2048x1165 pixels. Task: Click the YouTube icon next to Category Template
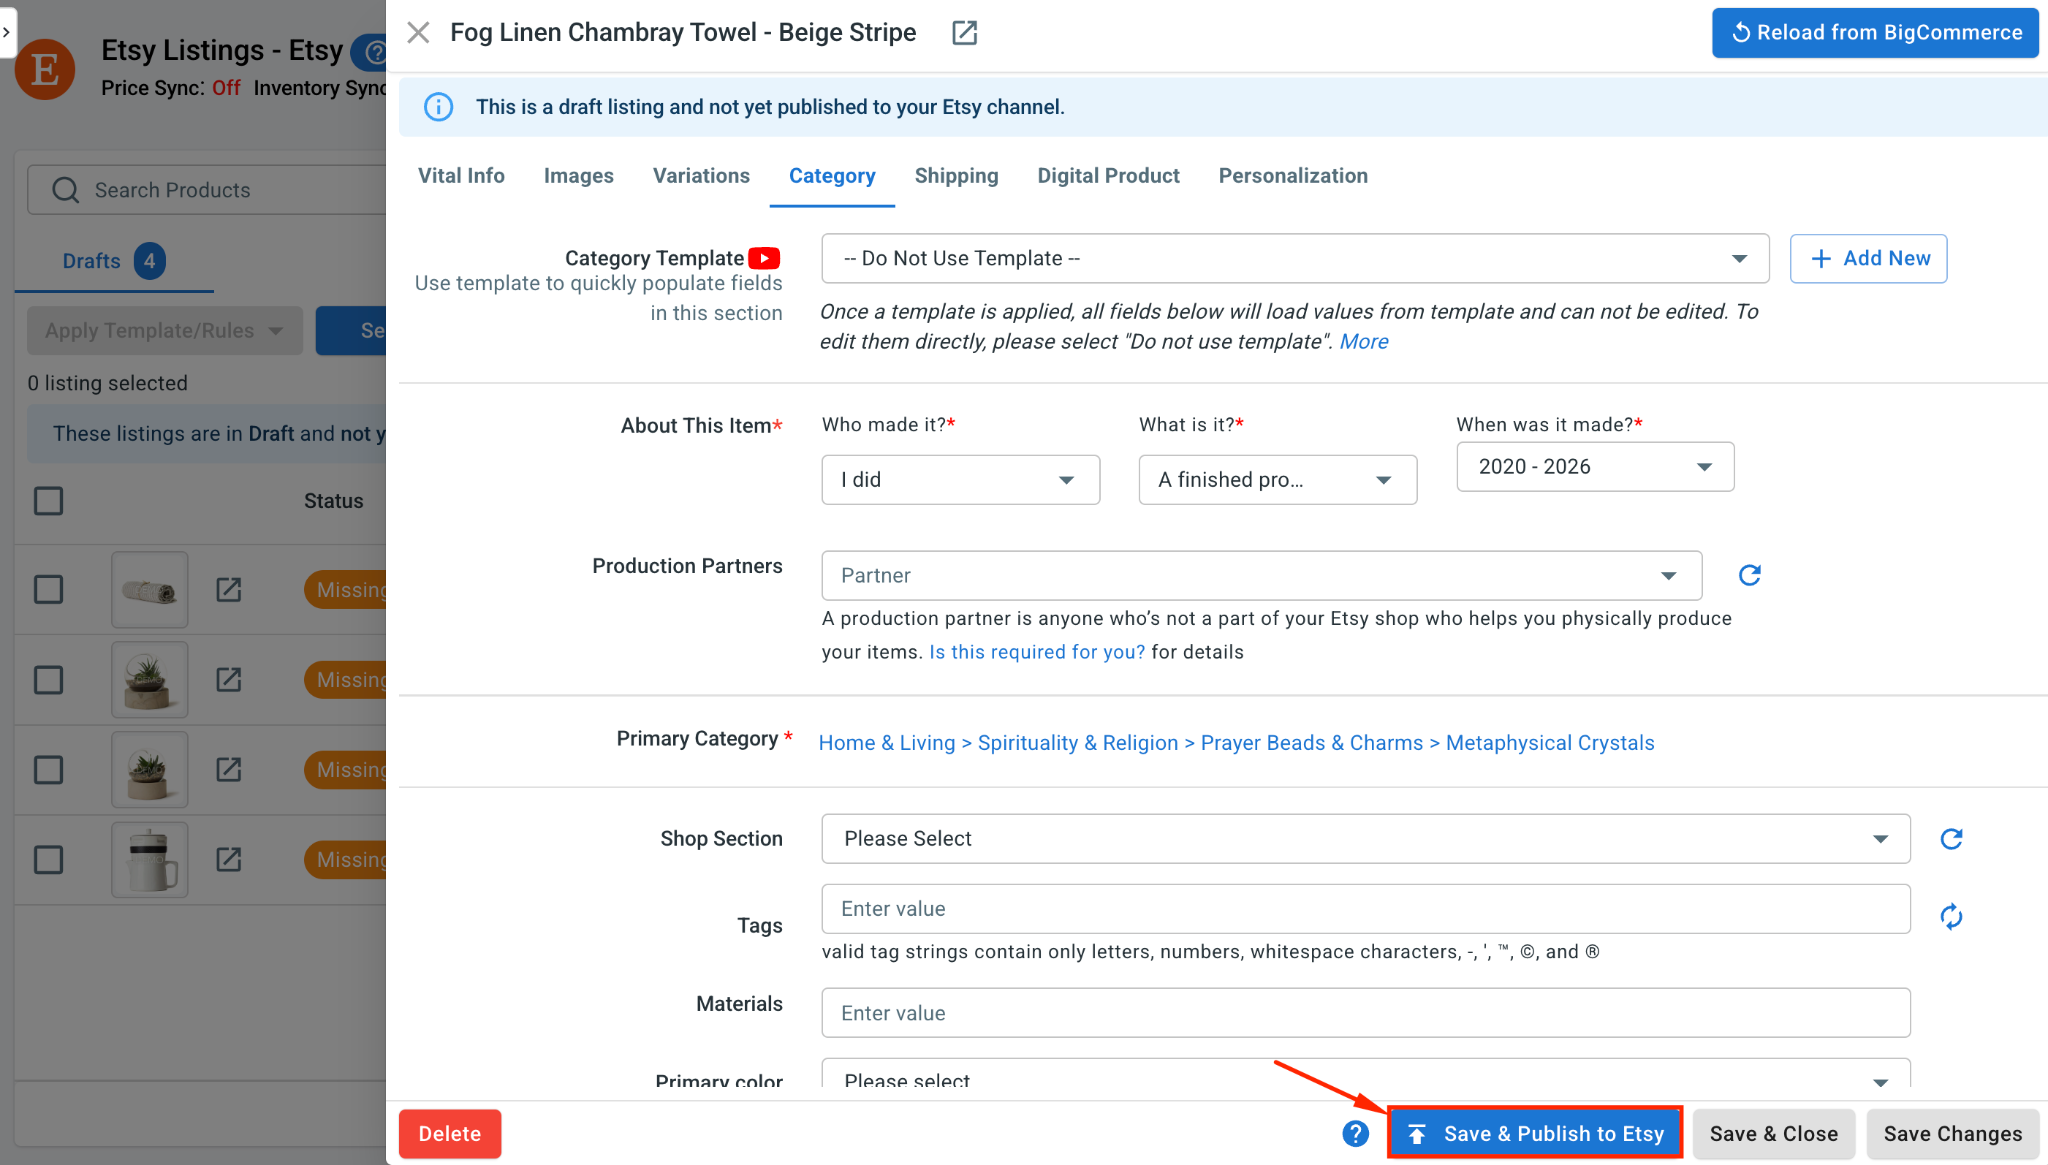(764, 258)
